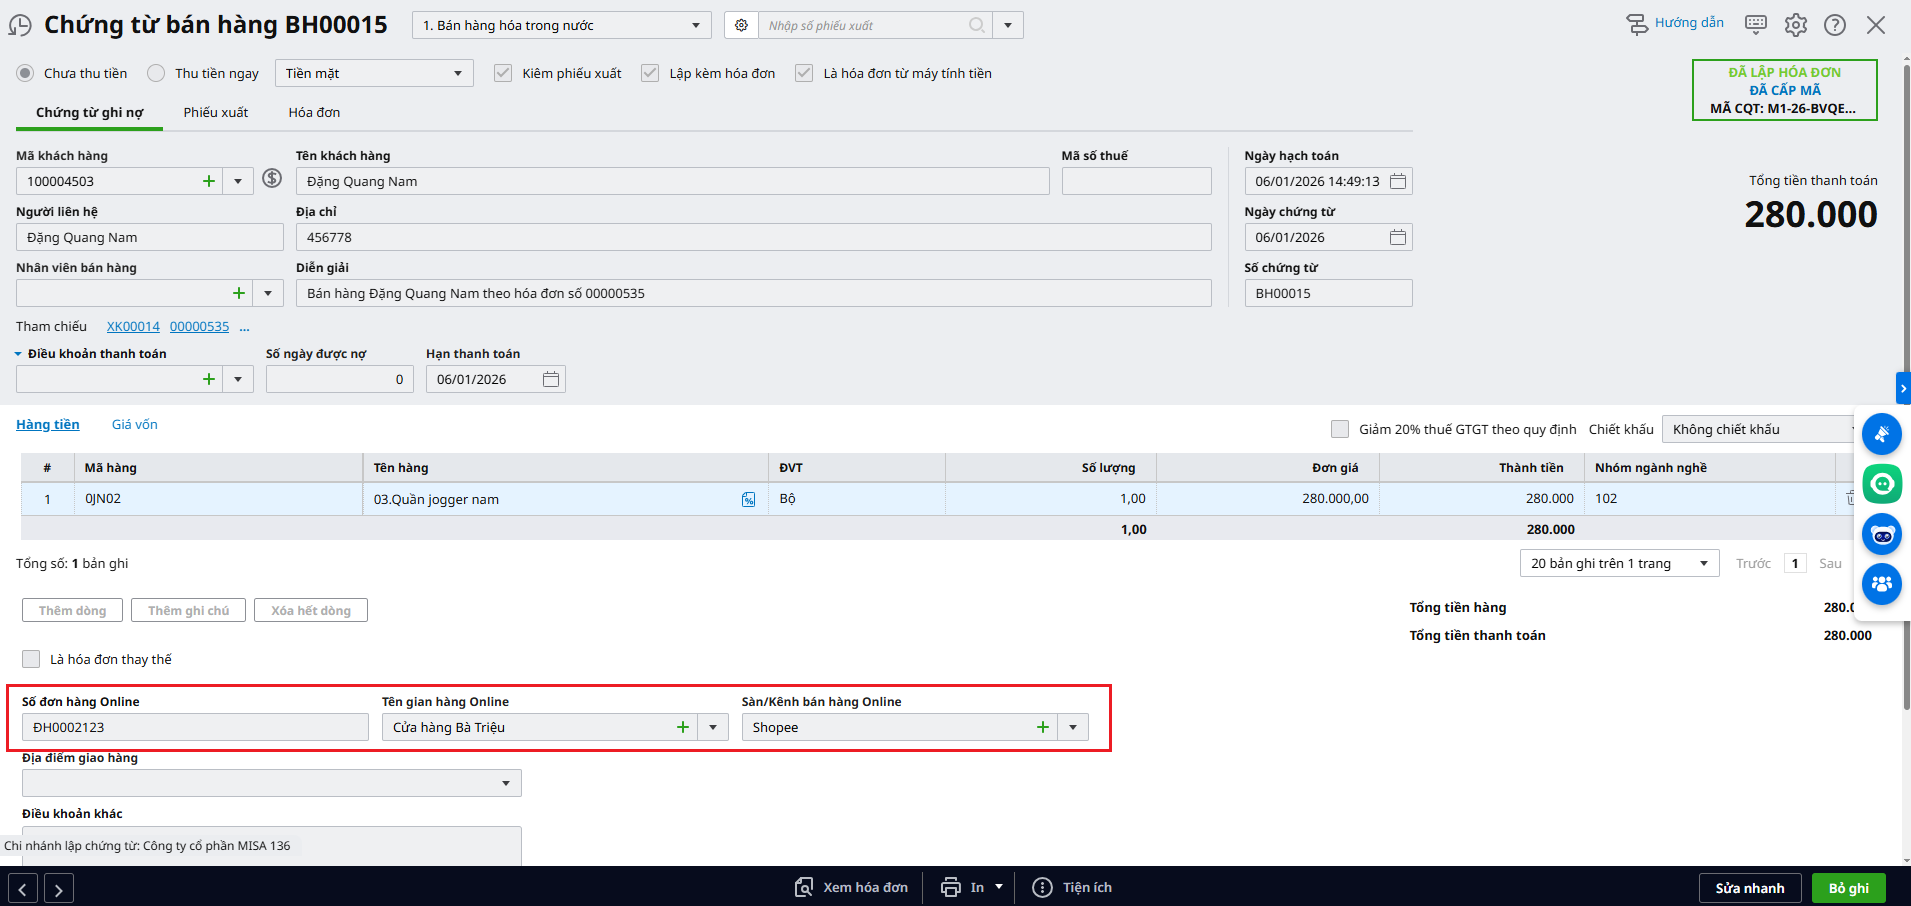Click the Số đơn hàng Online field
This screenshot has width=1911, height=906.
coord(195,727)
